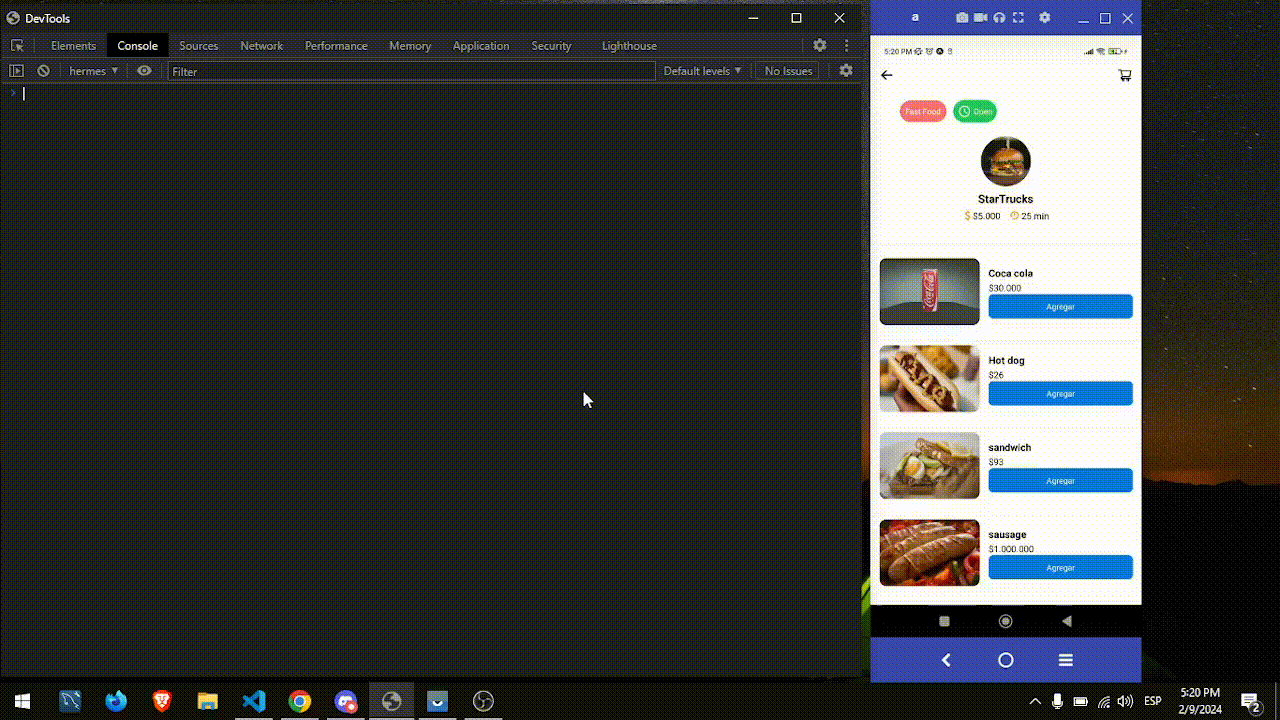Click the clear console icon
This screenshot has width=1280, height=720.
(x=43, y=70)
